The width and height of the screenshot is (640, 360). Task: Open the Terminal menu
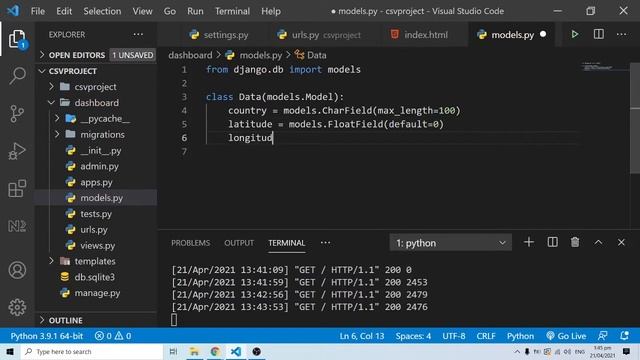pos(232,11)
